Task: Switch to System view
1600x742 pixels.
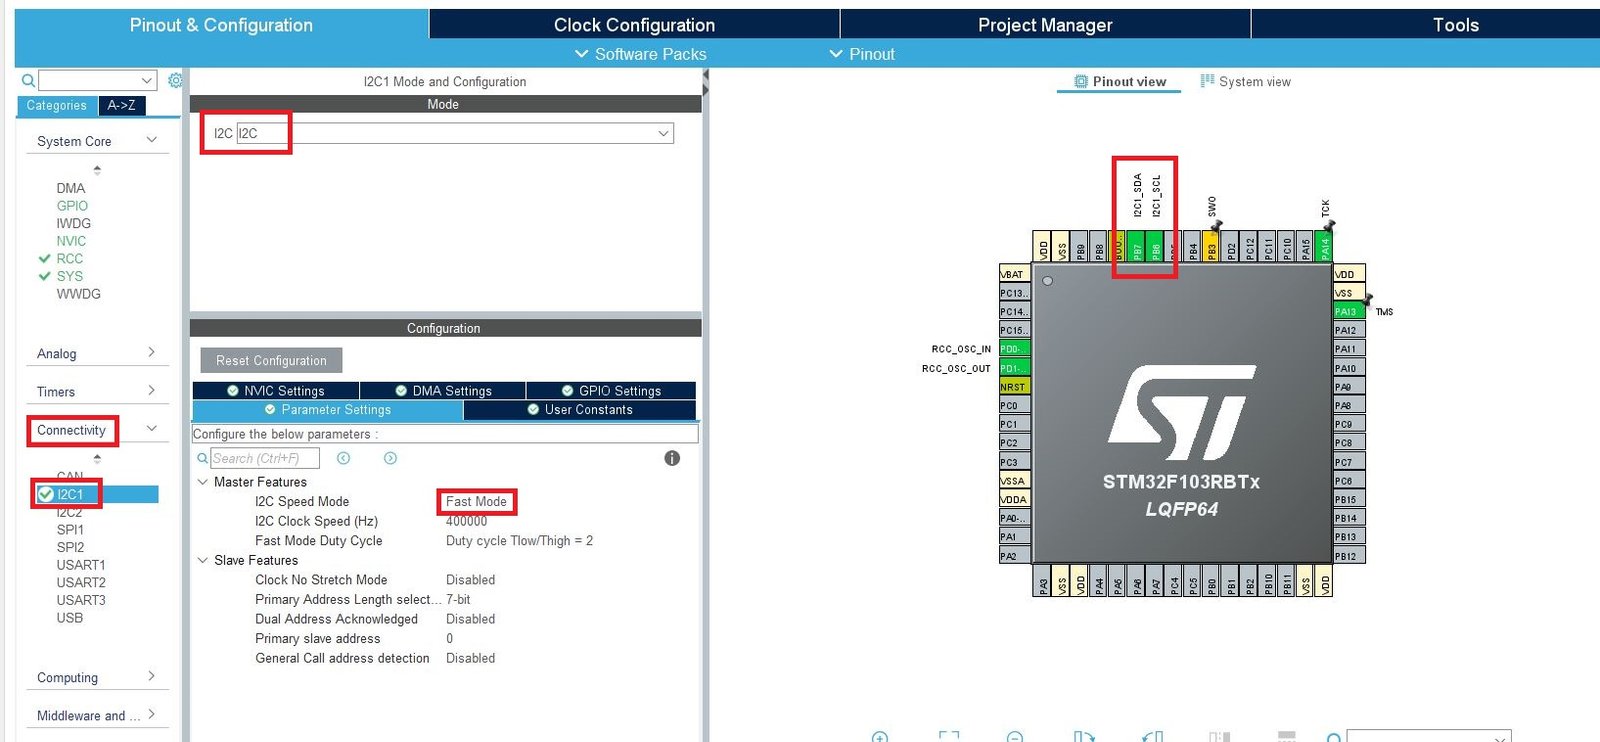Action: (1245, 82)
